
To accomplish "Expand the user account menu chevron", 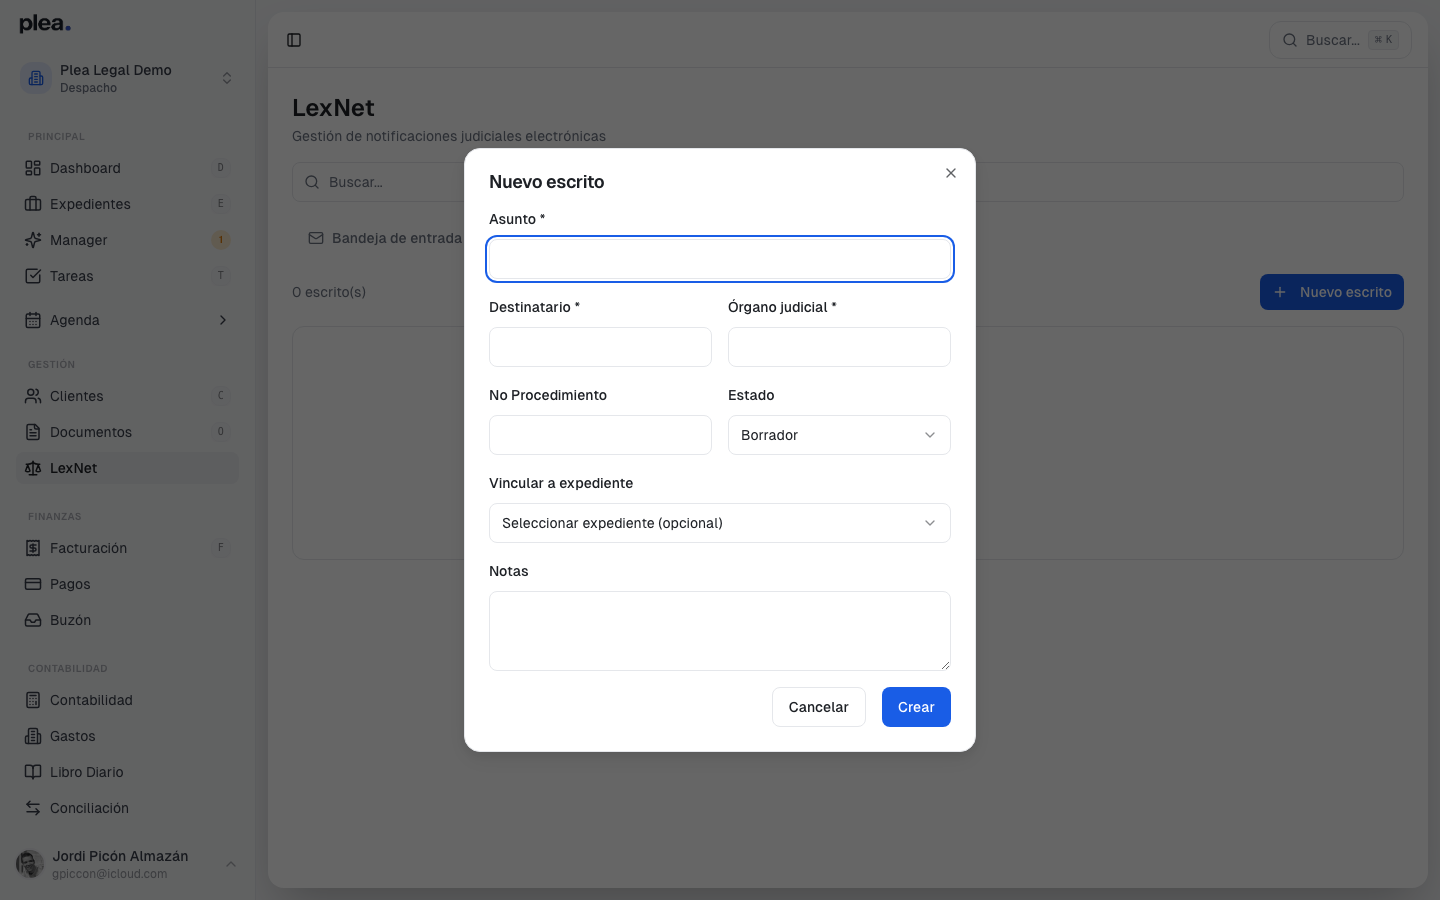I will [231, 864].
